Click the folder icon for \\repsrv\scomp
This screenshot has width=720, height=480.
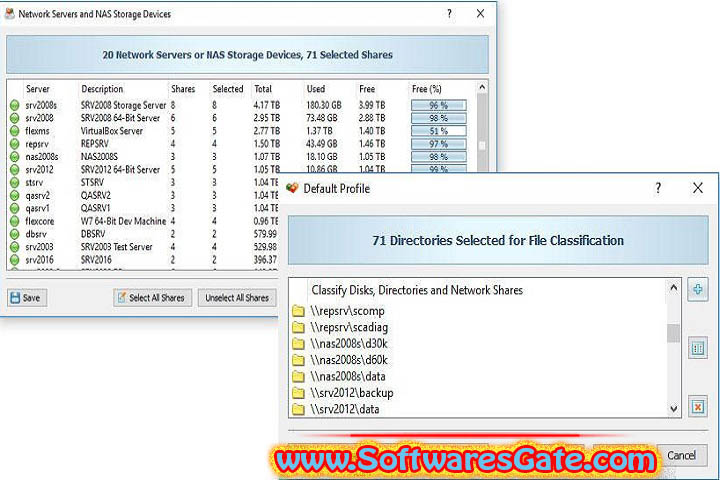pyautogui.click(x=298, y=311)
